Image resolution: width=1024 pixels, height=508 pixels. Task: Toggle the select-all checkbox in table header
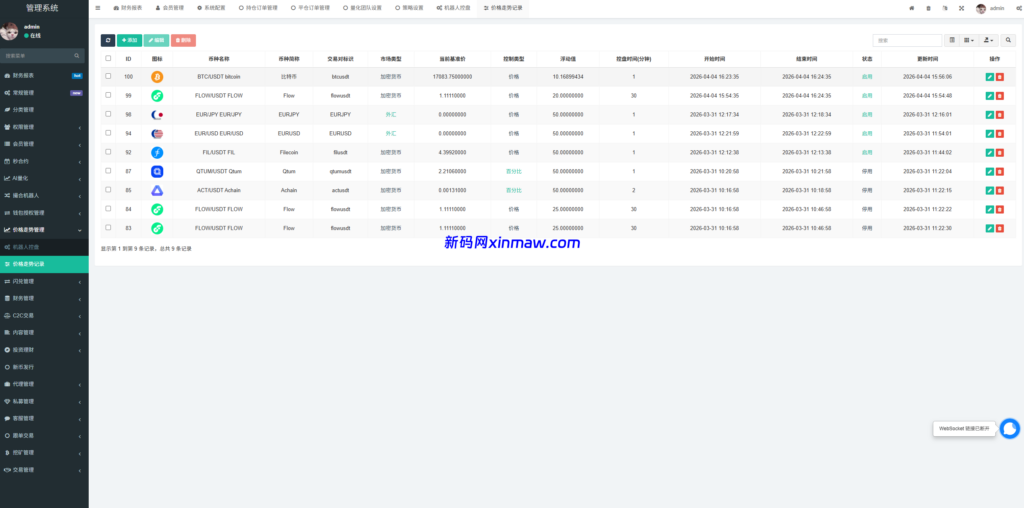[x=108, y=58]
